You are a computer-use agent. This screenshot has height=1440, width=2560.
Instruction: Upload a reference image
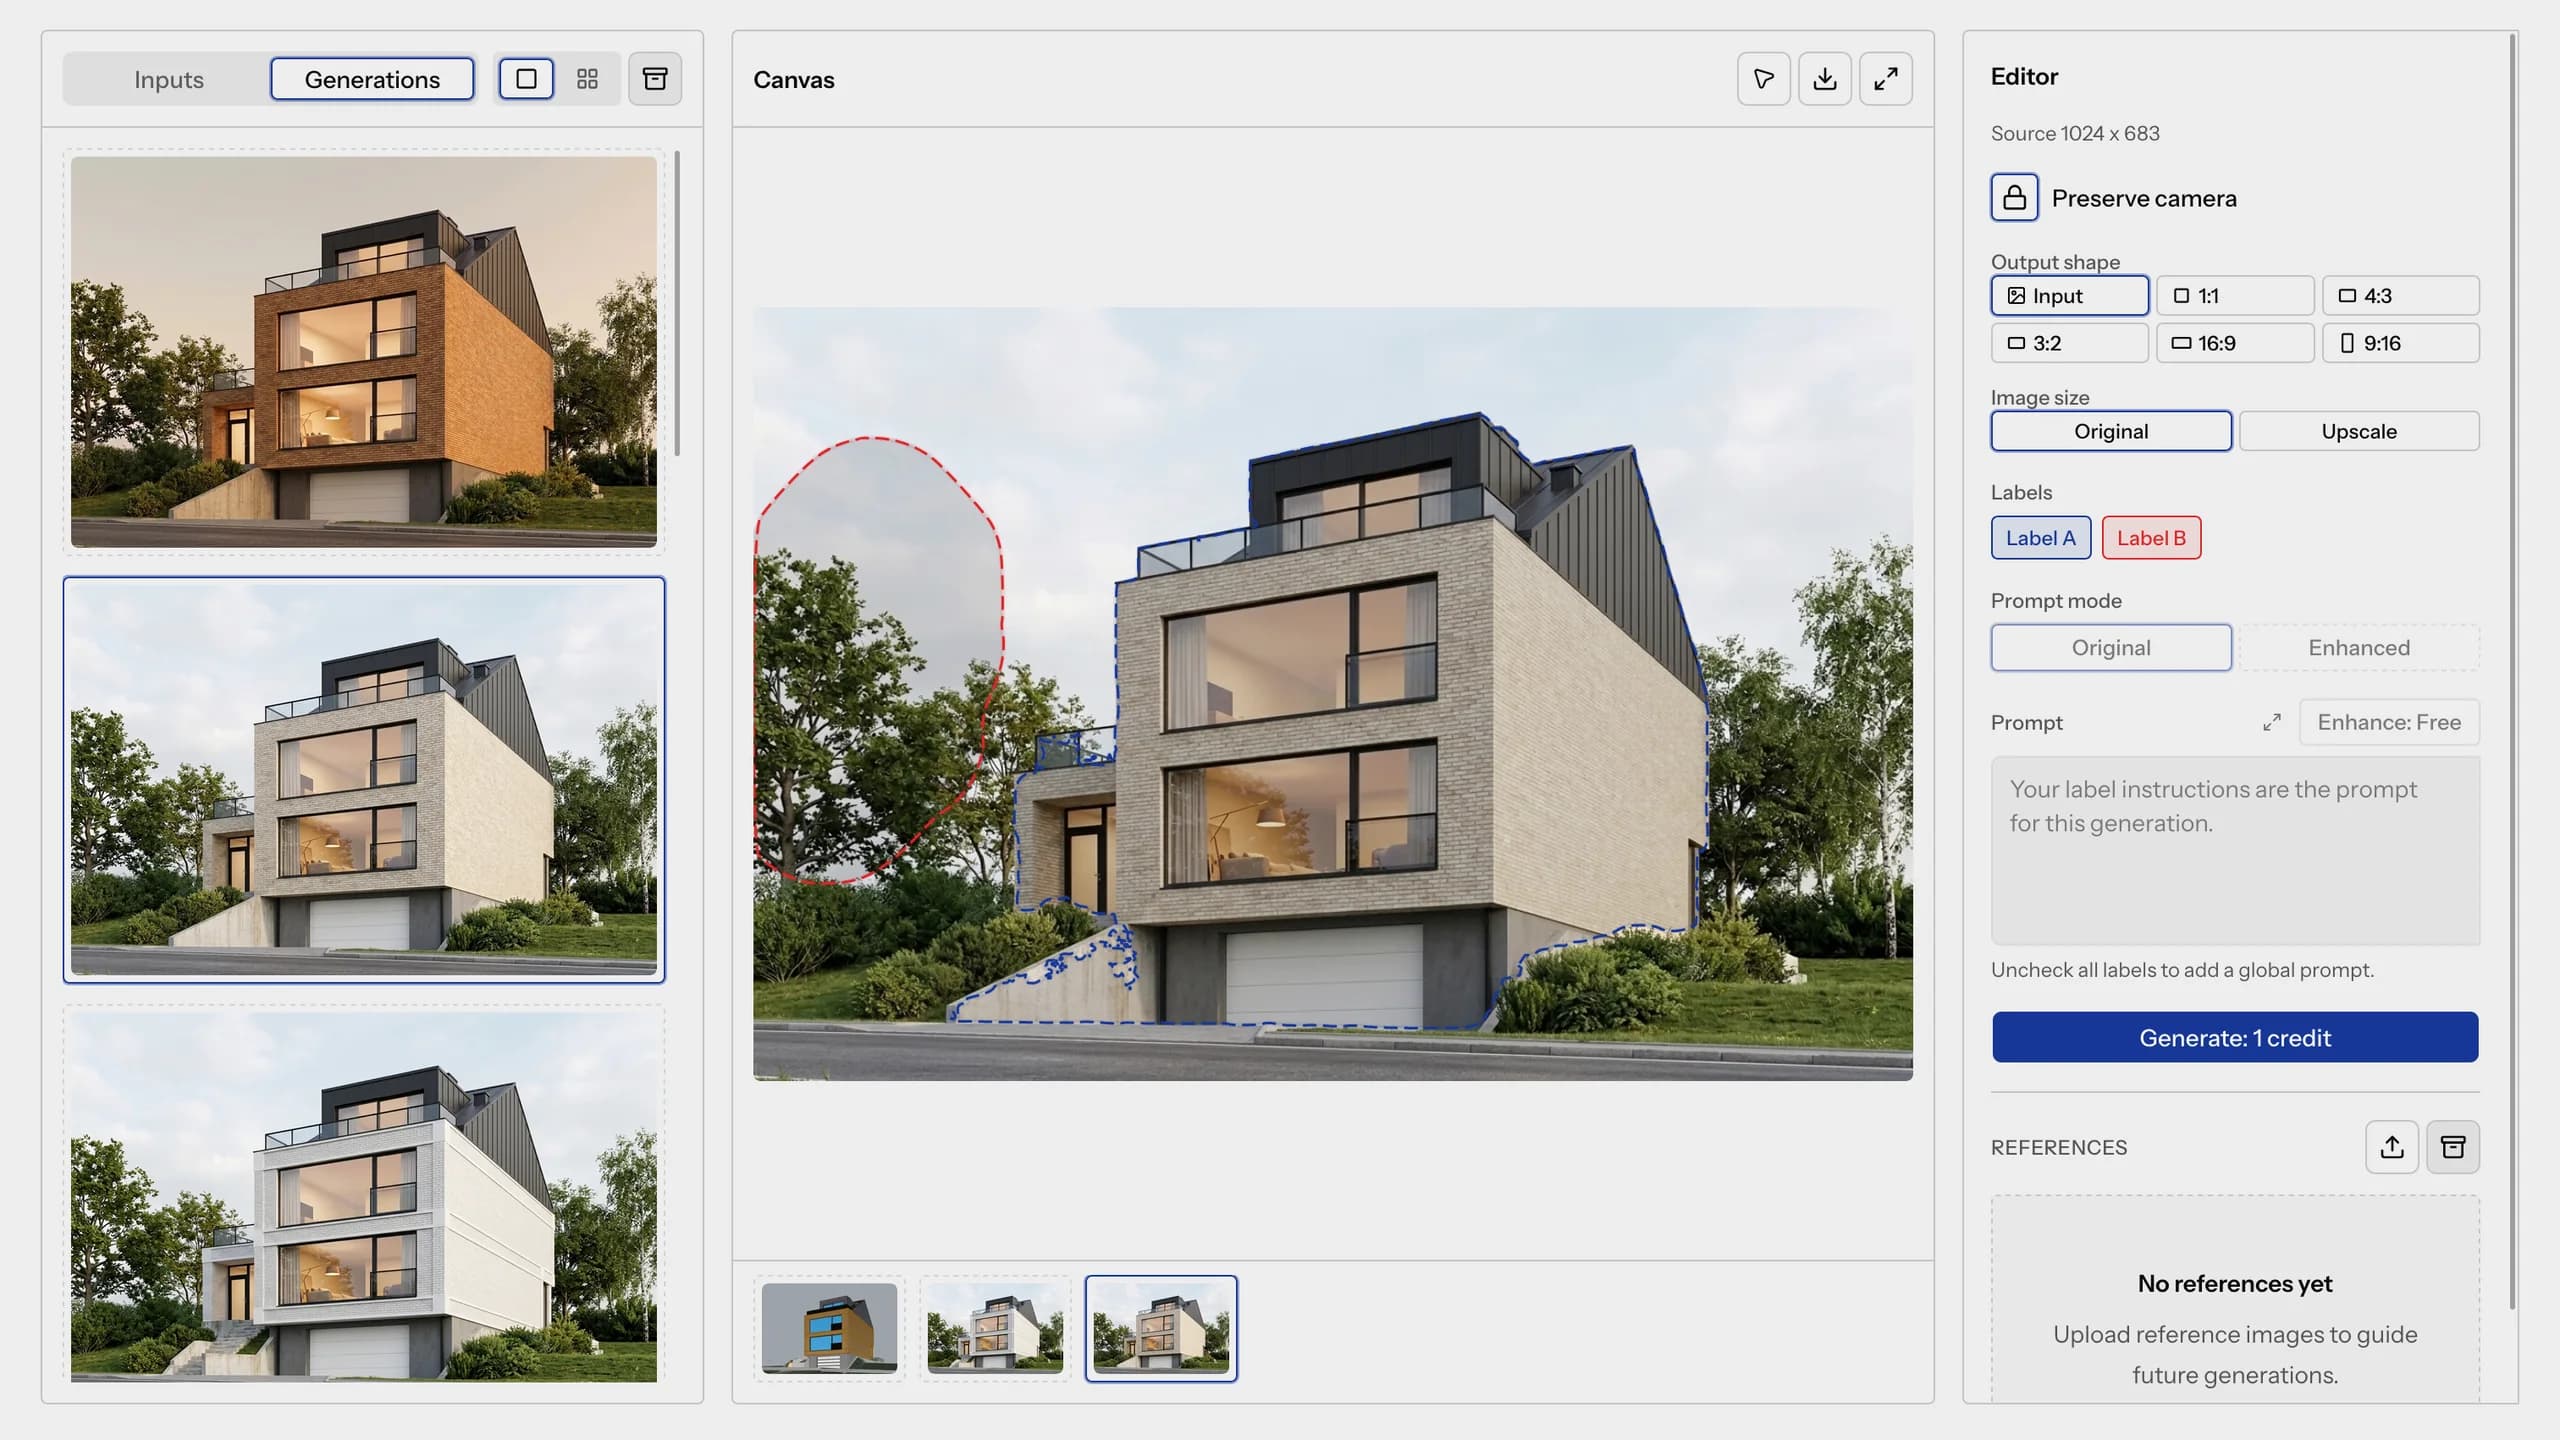point(2392,1147)
